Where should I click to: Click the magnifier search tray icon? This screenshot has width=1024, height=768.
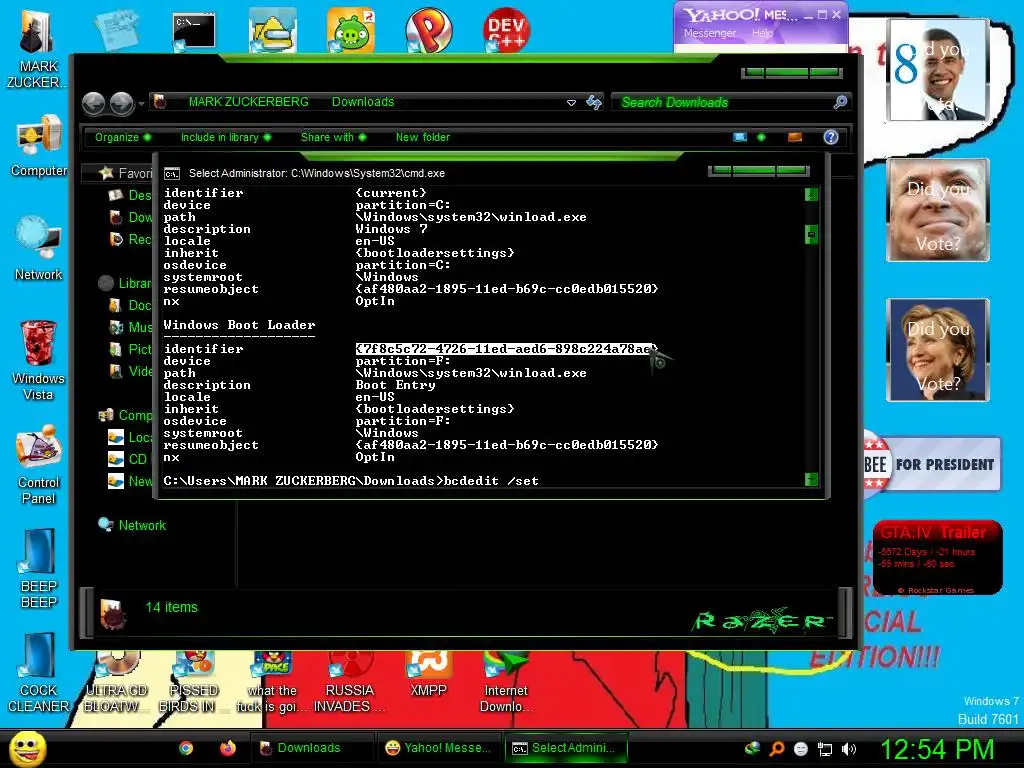[x=777, y=749]
